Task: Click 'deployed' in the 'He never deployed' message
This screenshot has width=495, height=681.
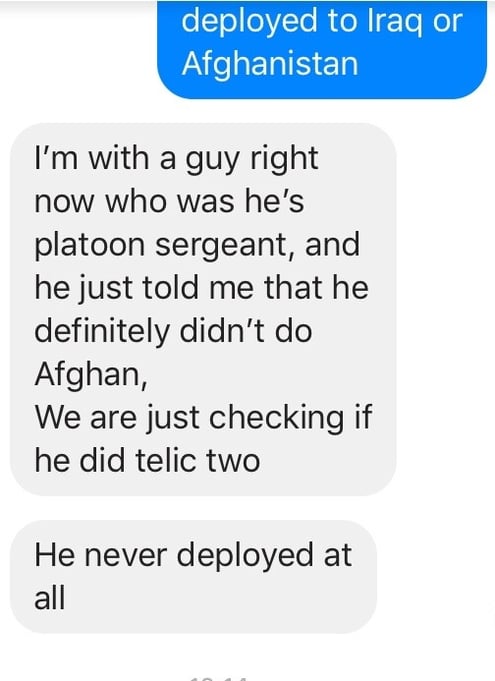Action: click(245, 557)
